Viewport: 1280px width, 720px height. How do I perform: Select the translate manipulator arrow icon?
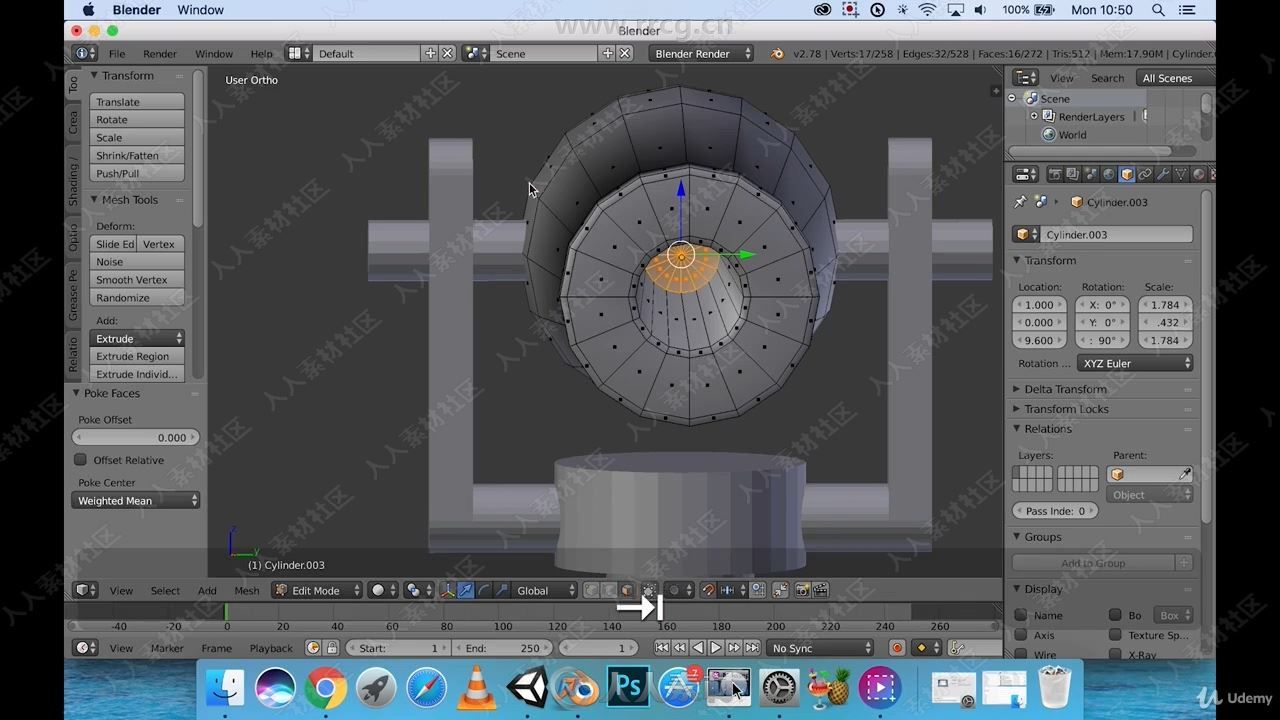(x=466, y=590)
